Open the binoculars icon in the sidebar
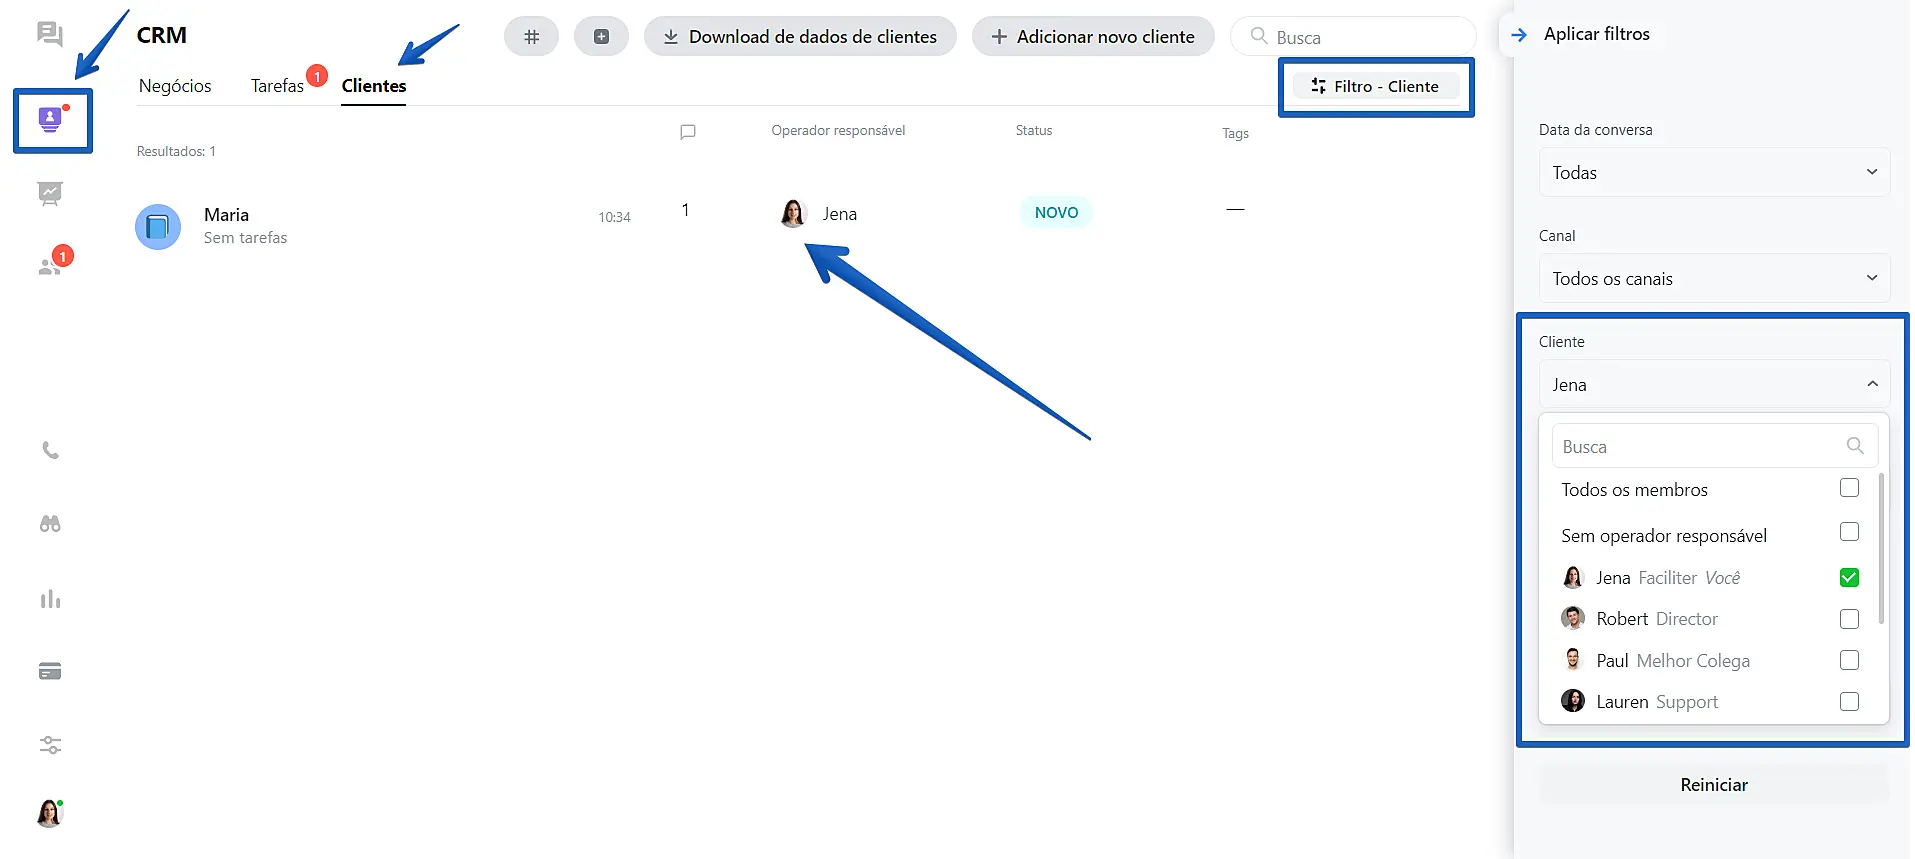 [50, 524]
